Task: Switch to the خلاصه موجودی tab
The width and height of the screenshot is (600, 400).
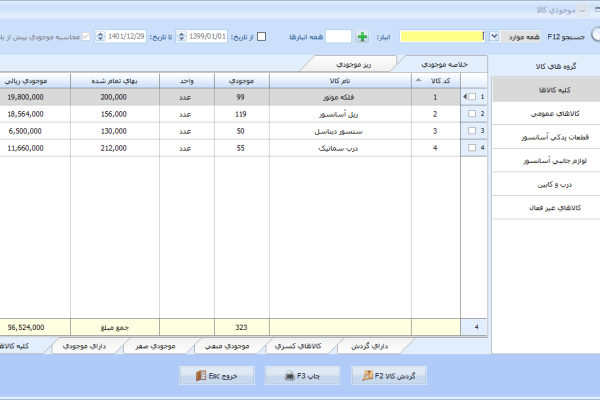Action: pyautogui.click(x=444, y=64)
